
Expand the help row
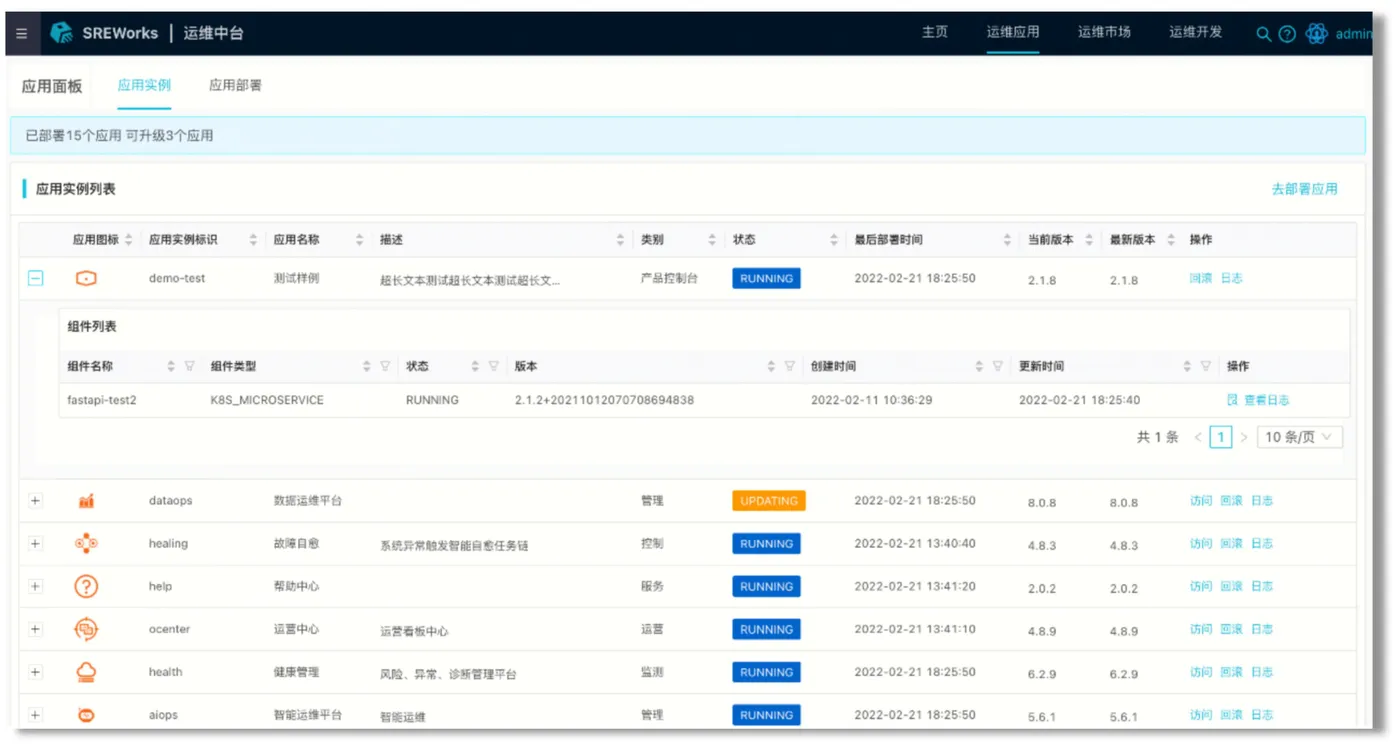(x=35, y=587)
